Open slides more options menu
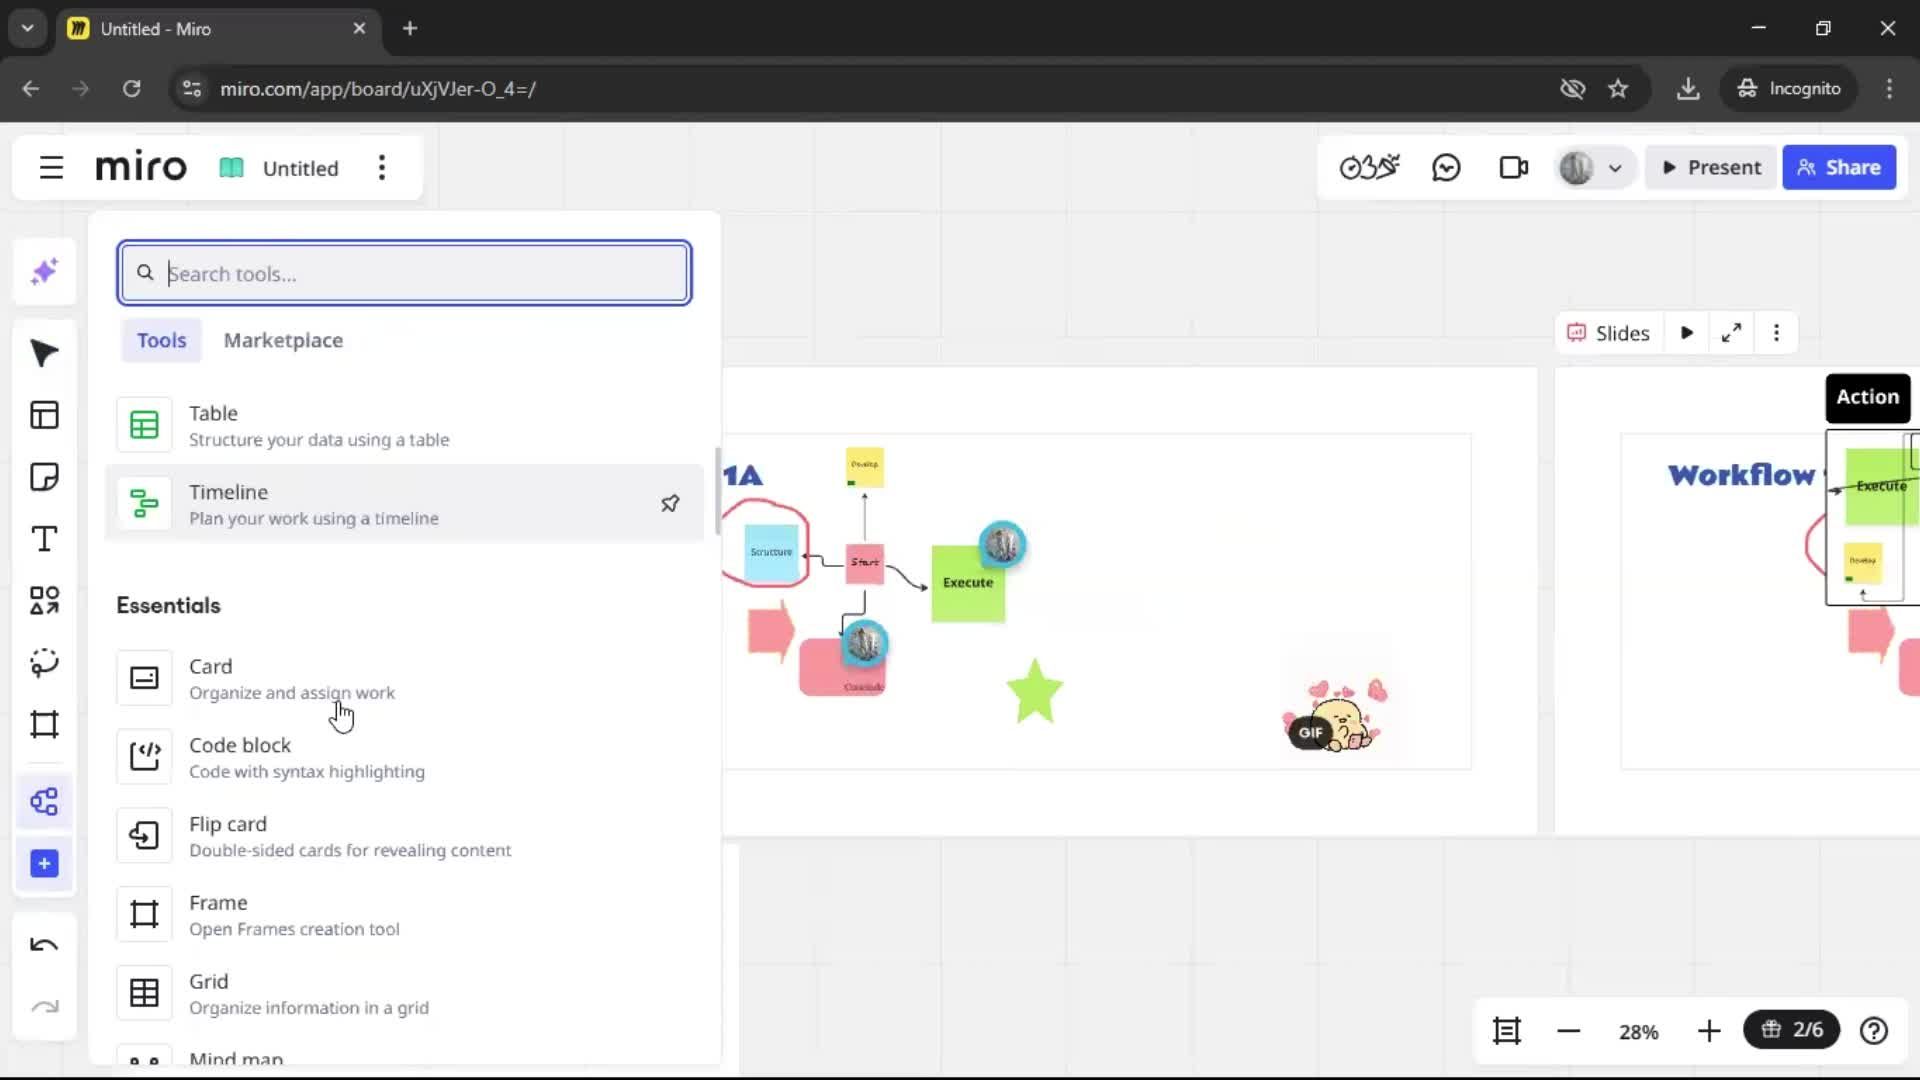Image resolution: width=1920 pixels, height=1080 pixels. coord(1776,333)
